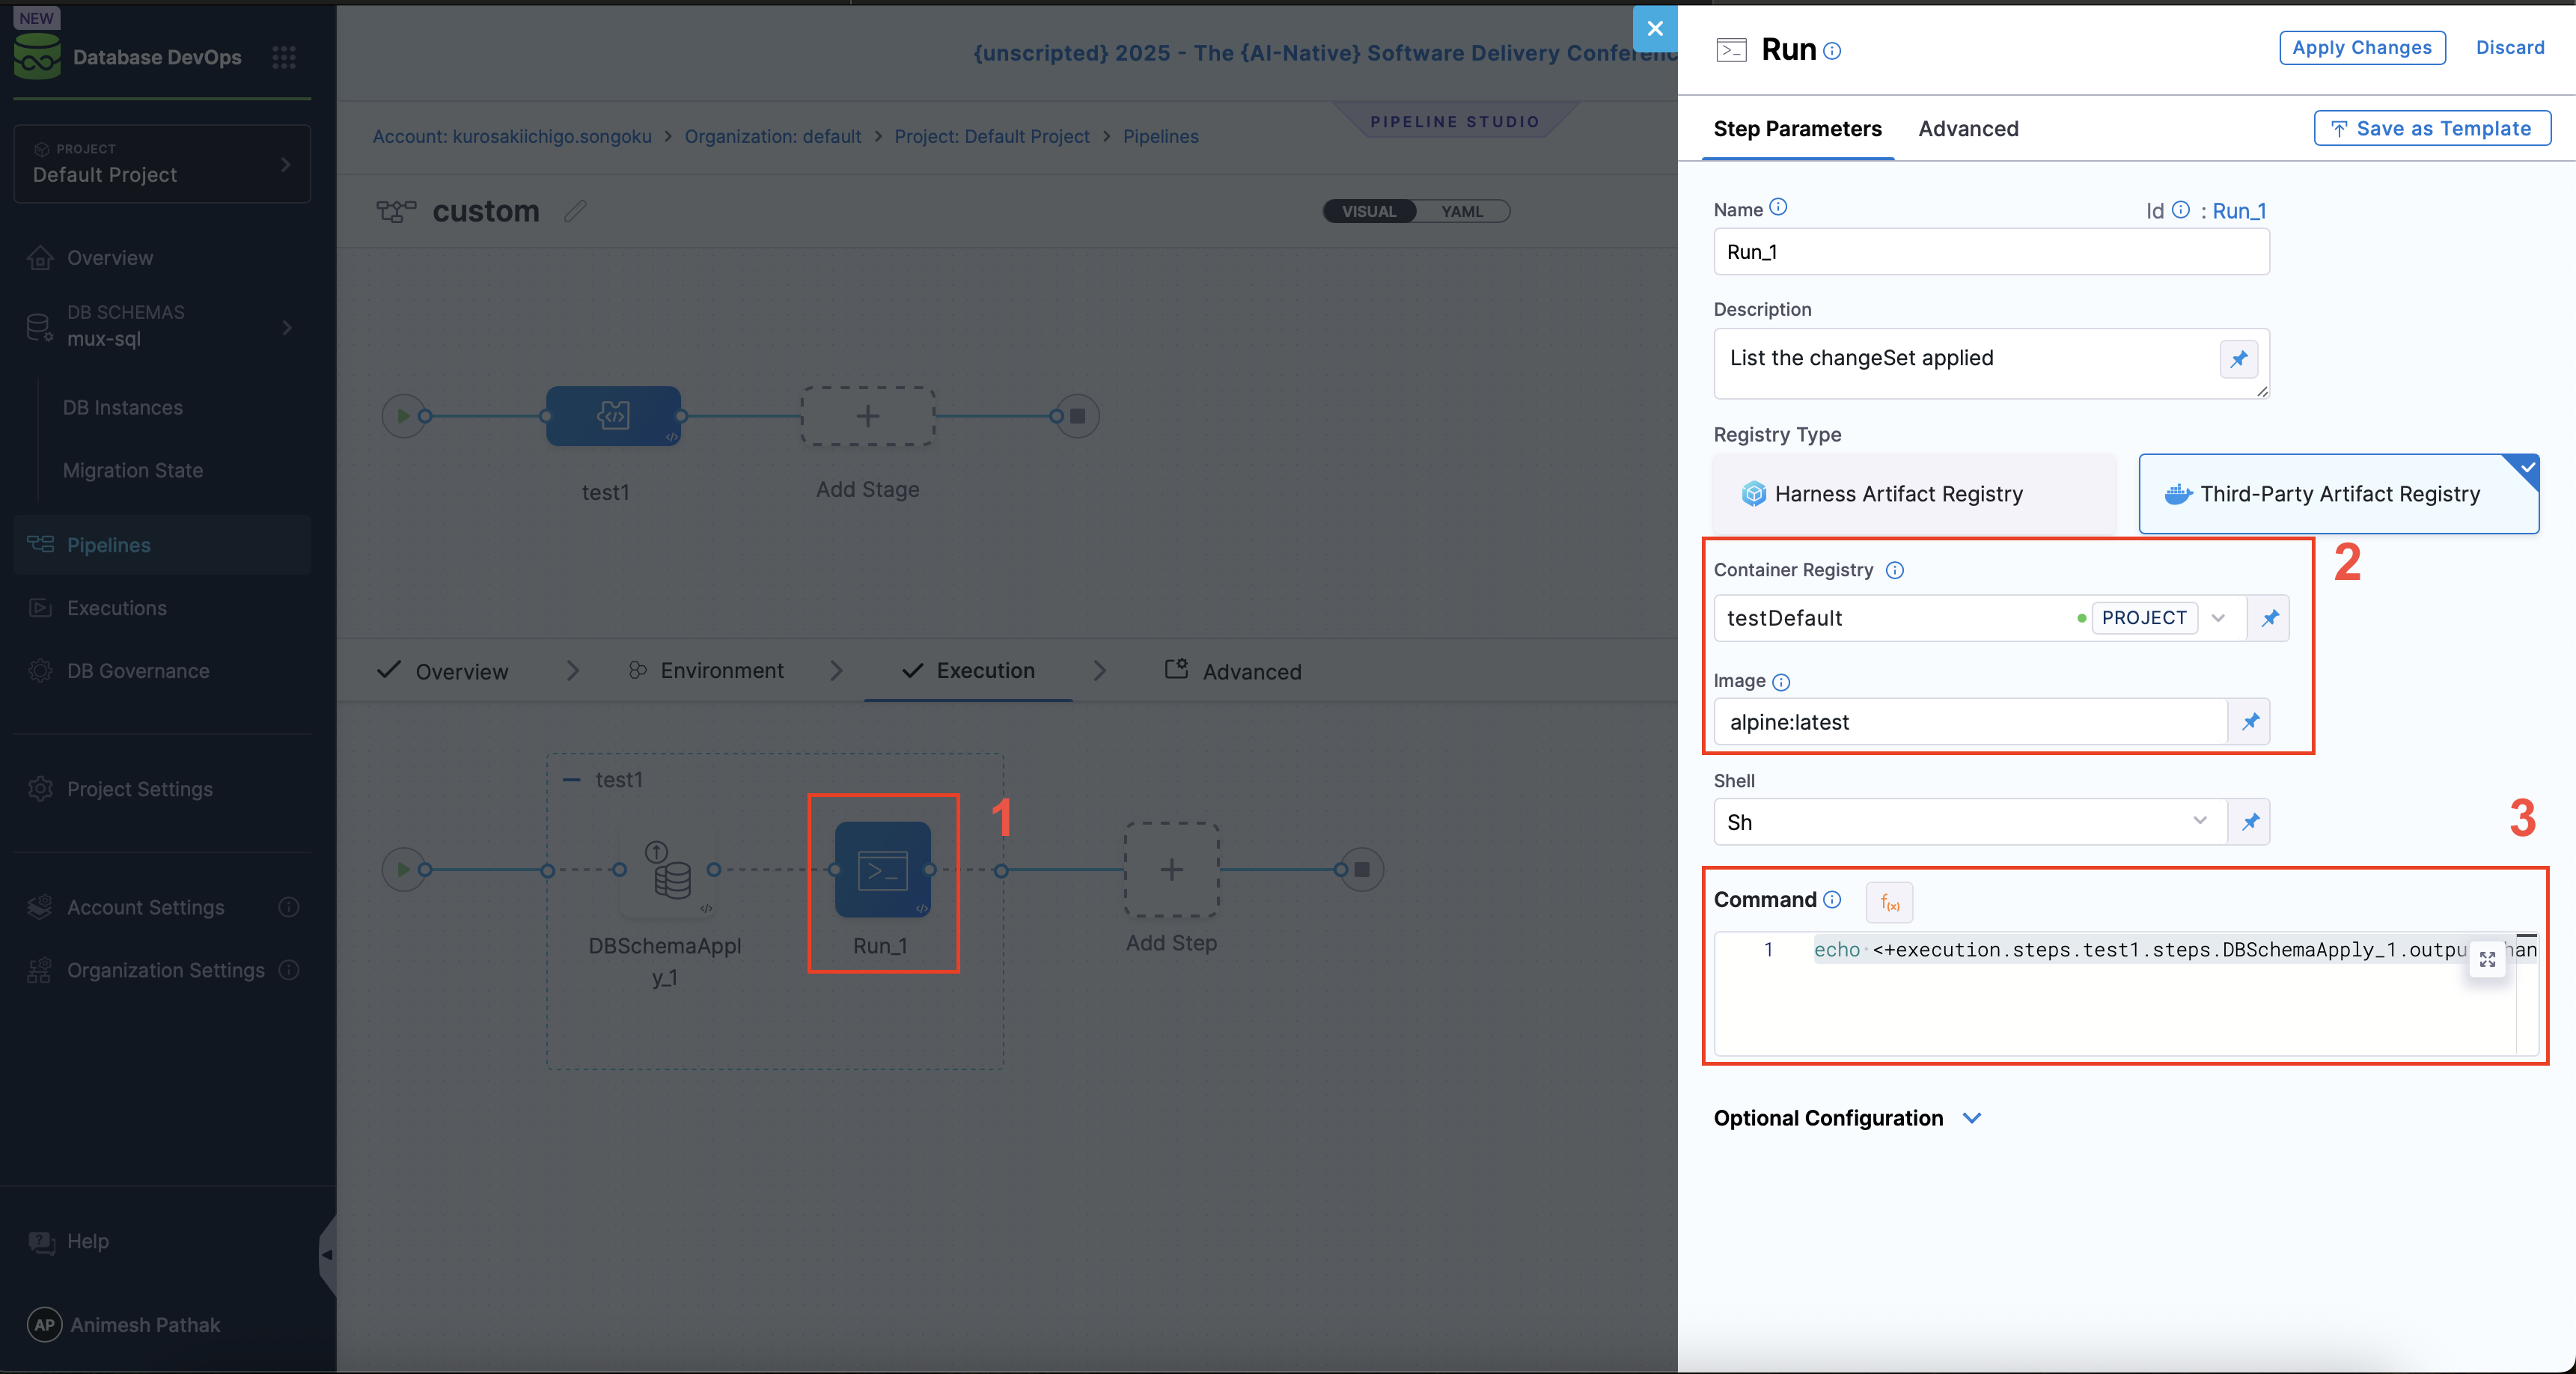
Task: Open the module switcher grid icon
Action: pos(284,57)
